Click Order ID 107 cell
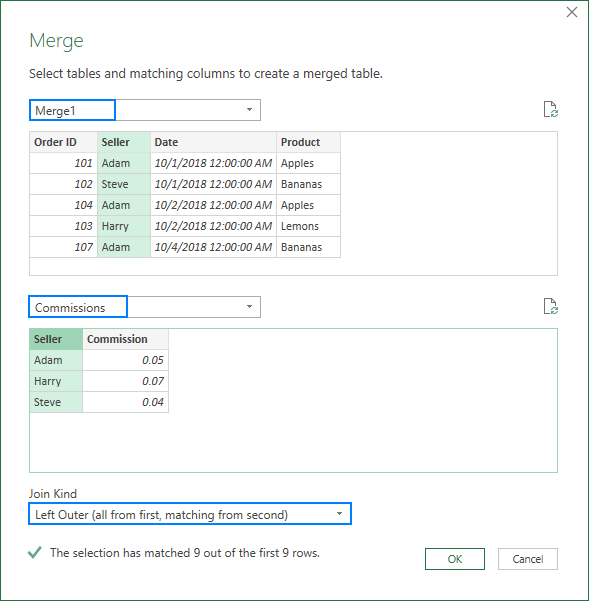This screenshot has width=589, height=601. coord(64,247)
